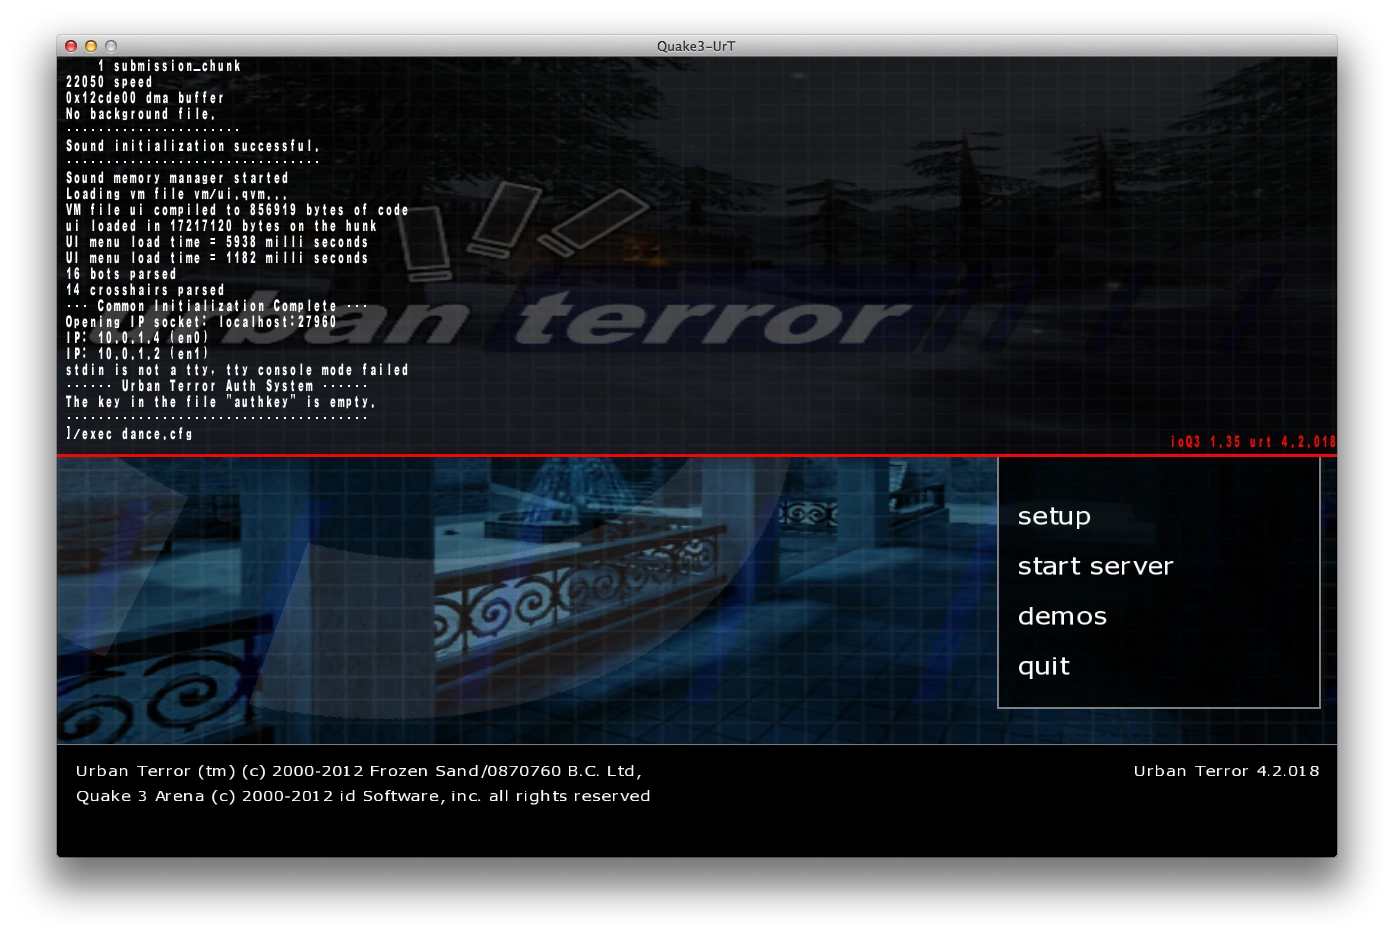
Task: Click the 'Common Initialization Complete' console line
Action: click(217, 306)
